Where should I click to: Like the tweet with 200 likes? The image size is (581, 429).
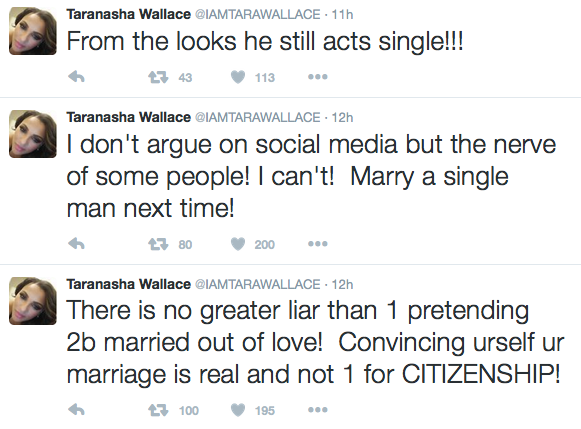pos(238,244)
